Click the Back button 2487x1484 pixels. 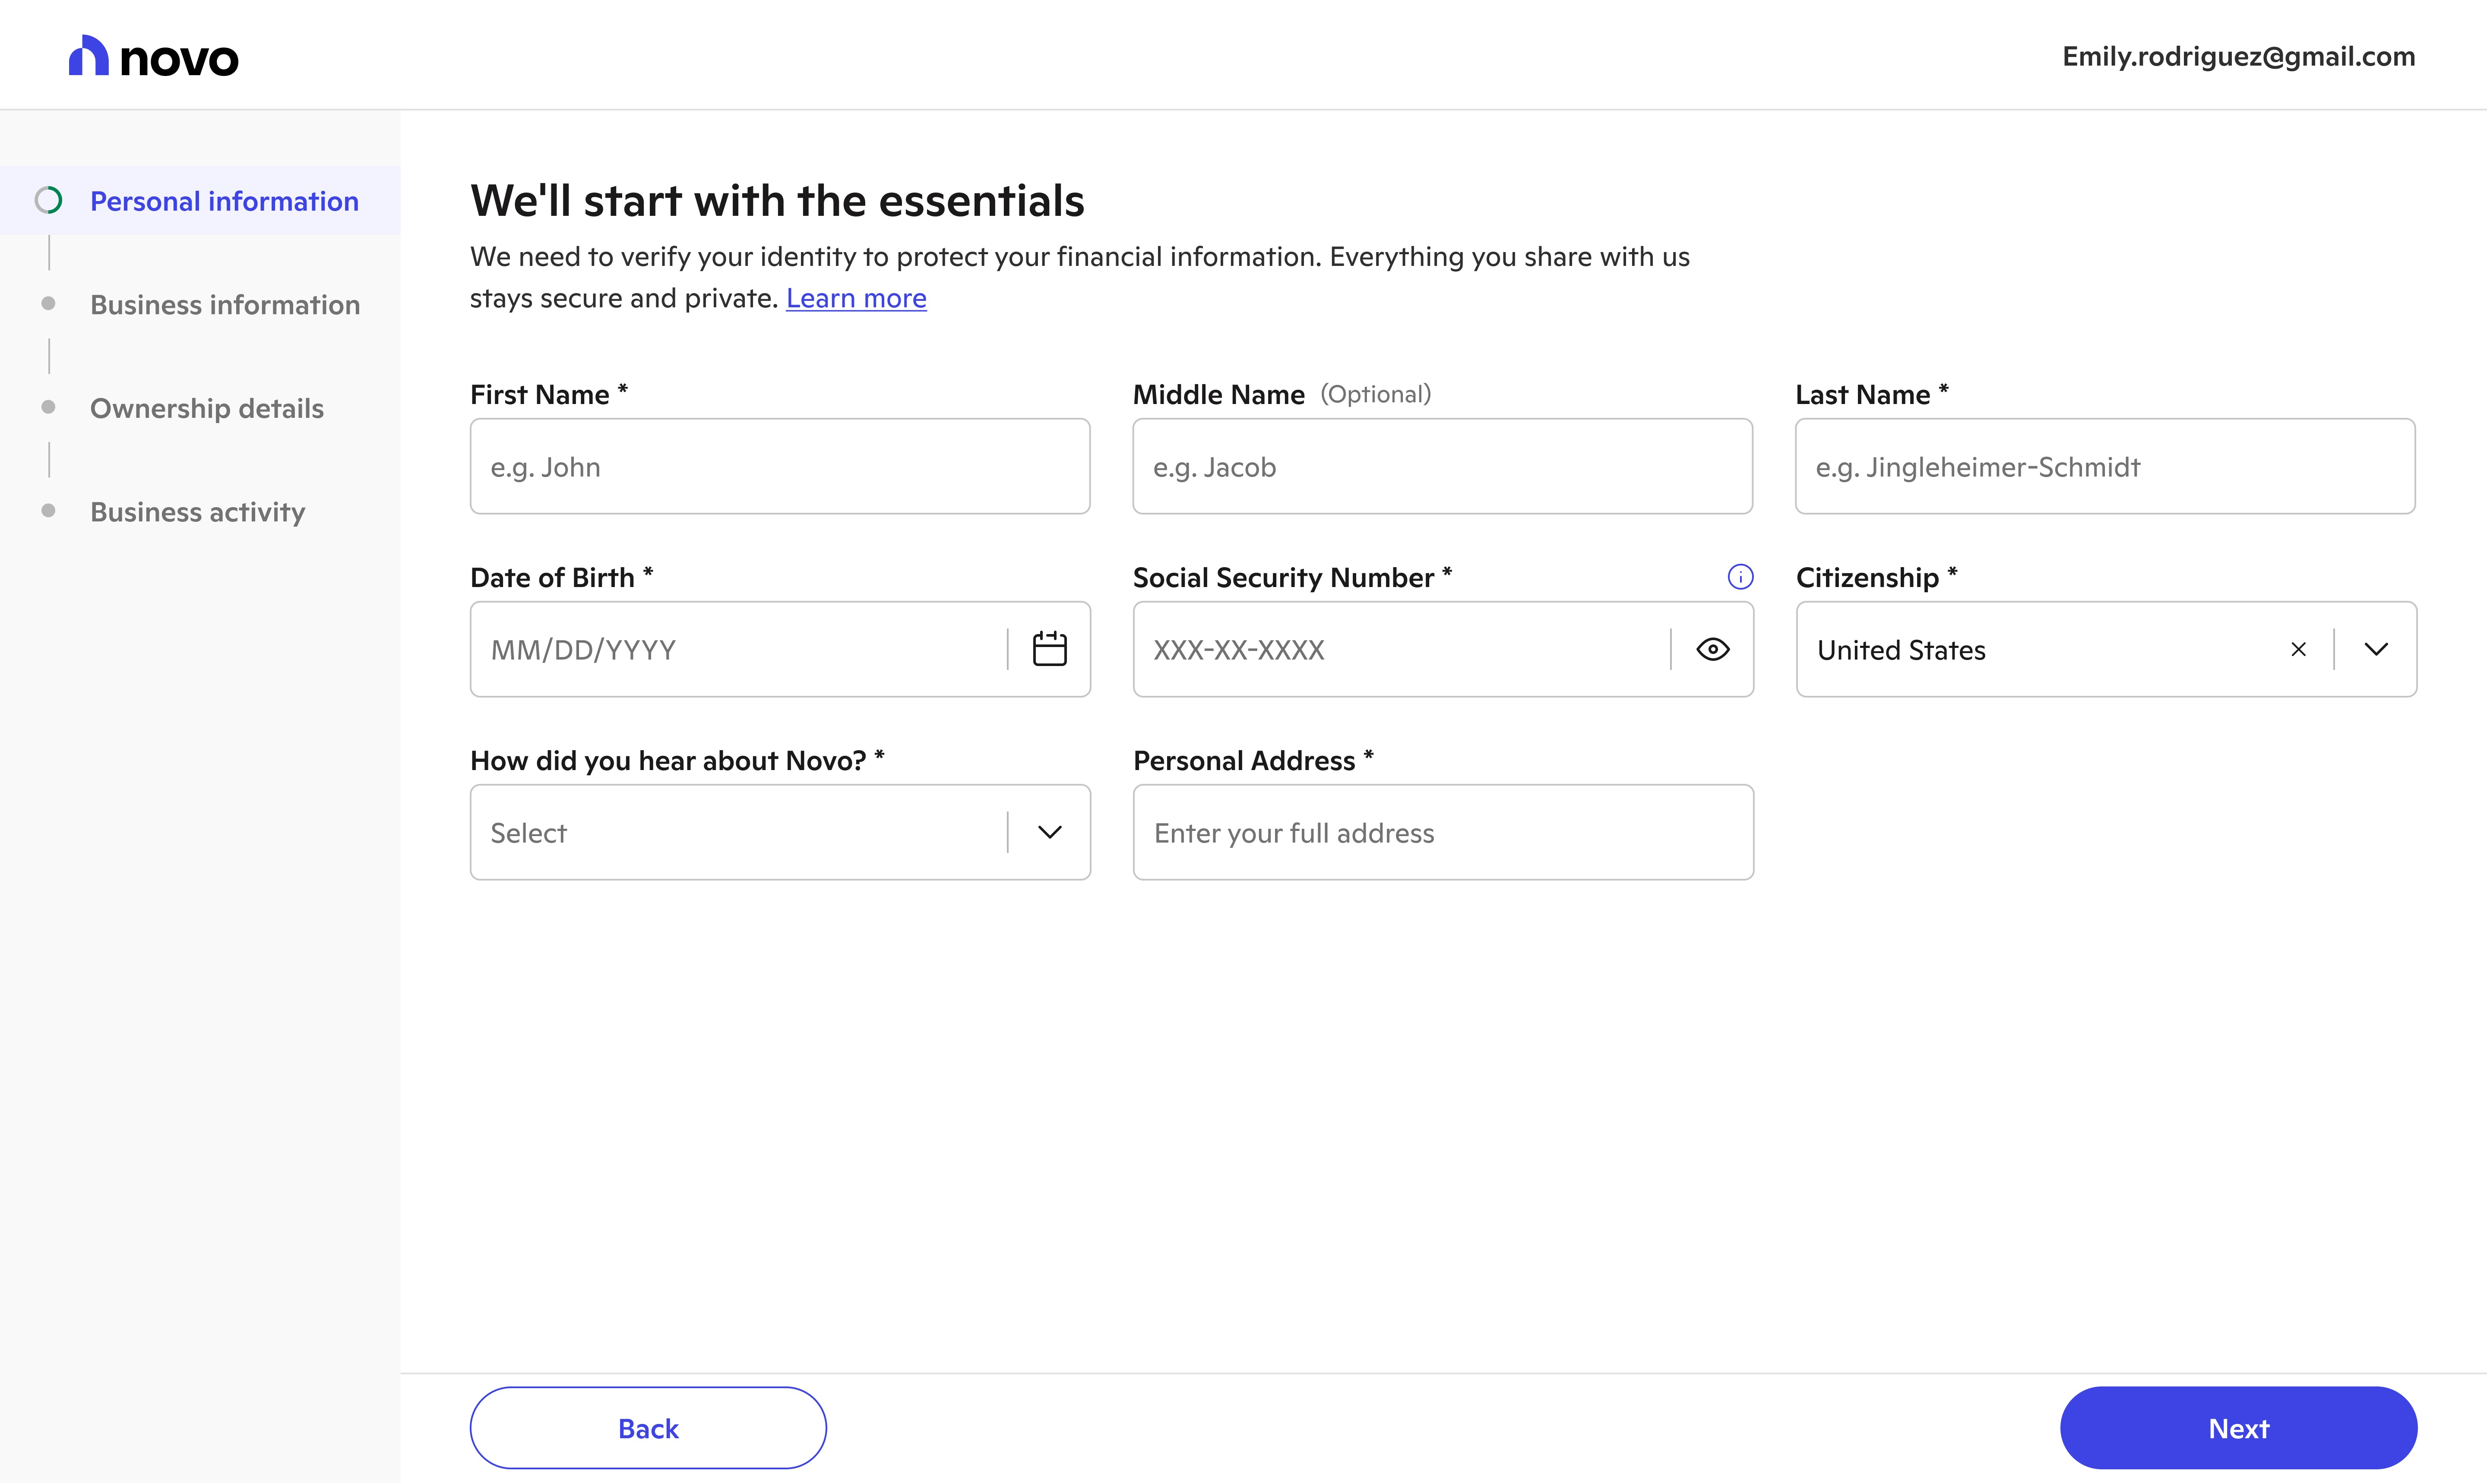(648, 1427)
